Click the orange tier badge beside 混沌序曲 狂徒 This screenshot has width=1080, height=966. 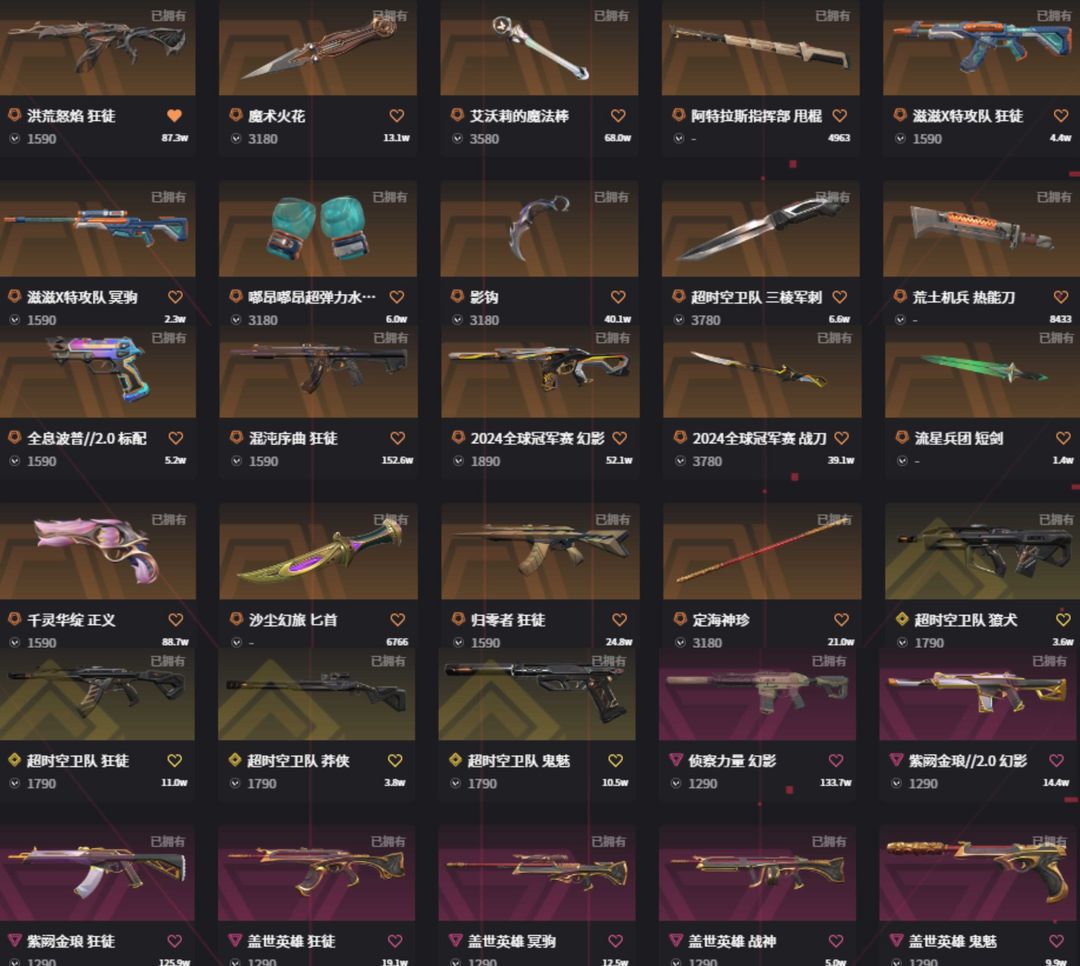[236, 437]
